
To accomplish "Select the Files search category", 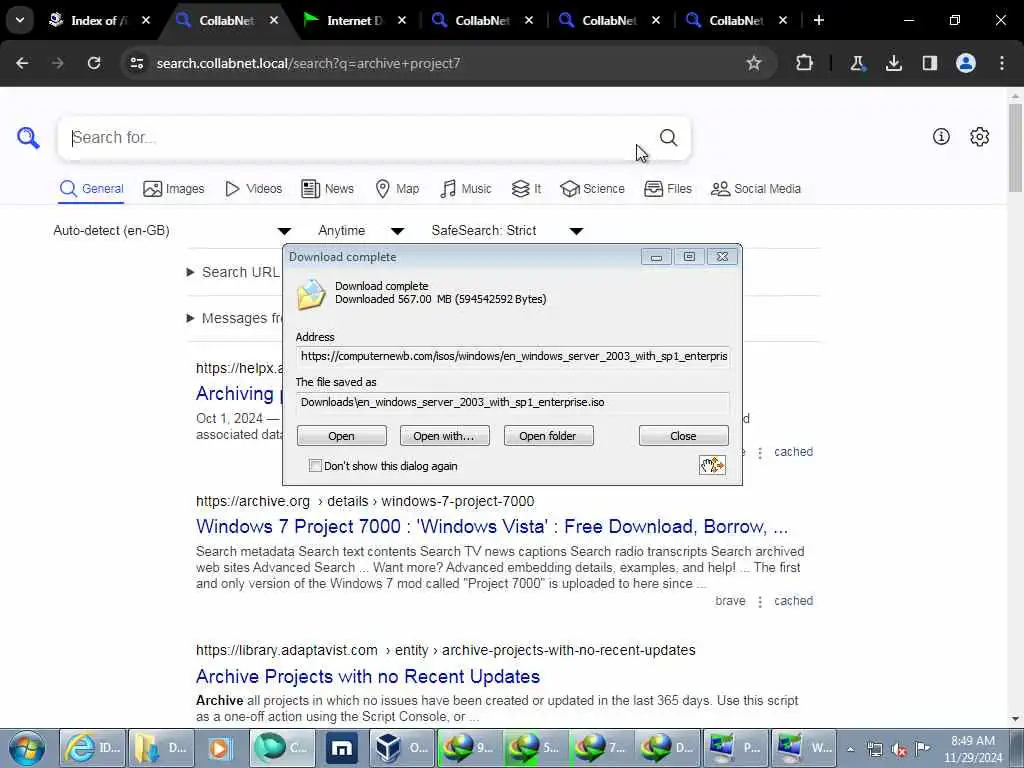I will (667, 189).
